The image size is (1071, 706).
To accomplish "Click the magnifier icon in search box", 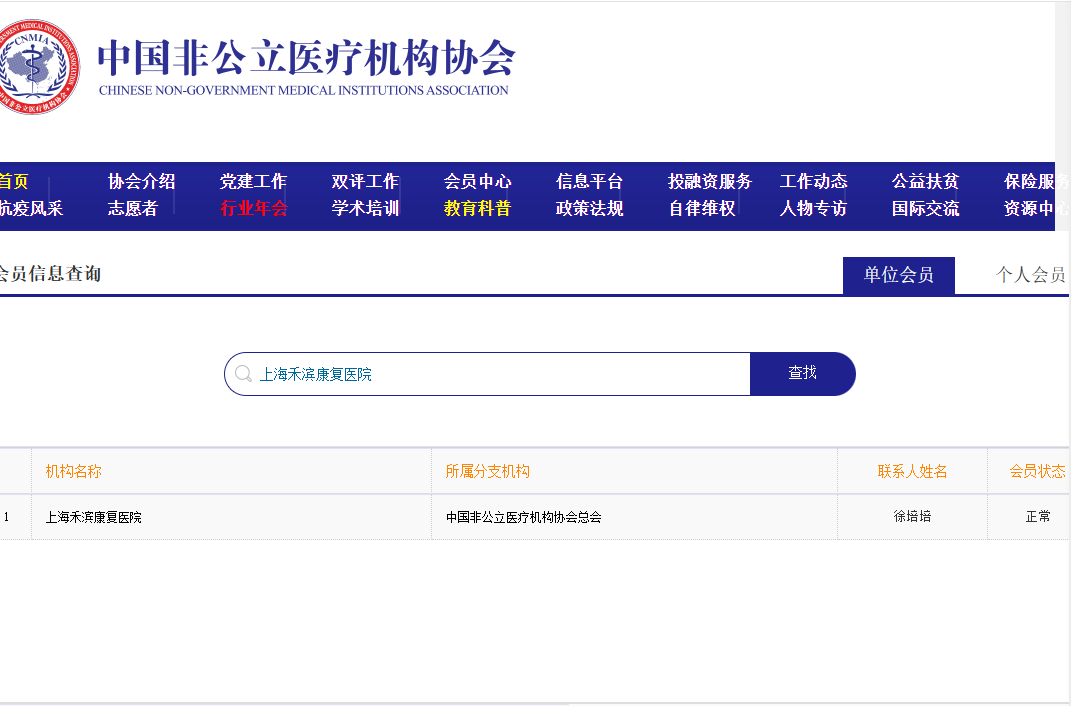I will click(x=243, y=374).
